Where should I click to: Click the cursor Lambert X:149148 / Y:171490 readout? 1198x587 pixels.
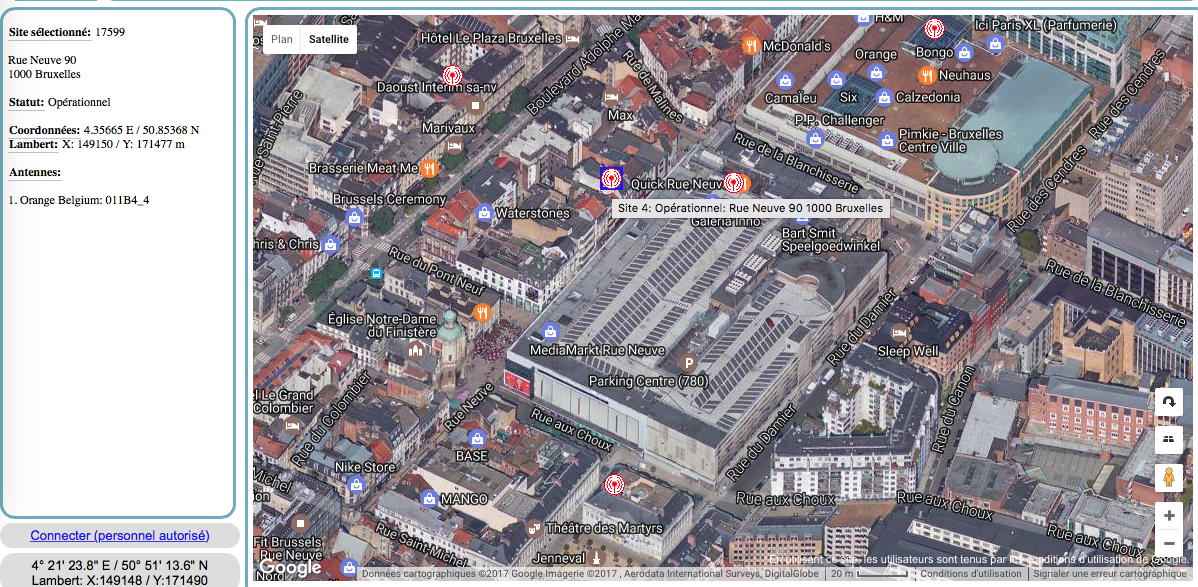[120, 581]
